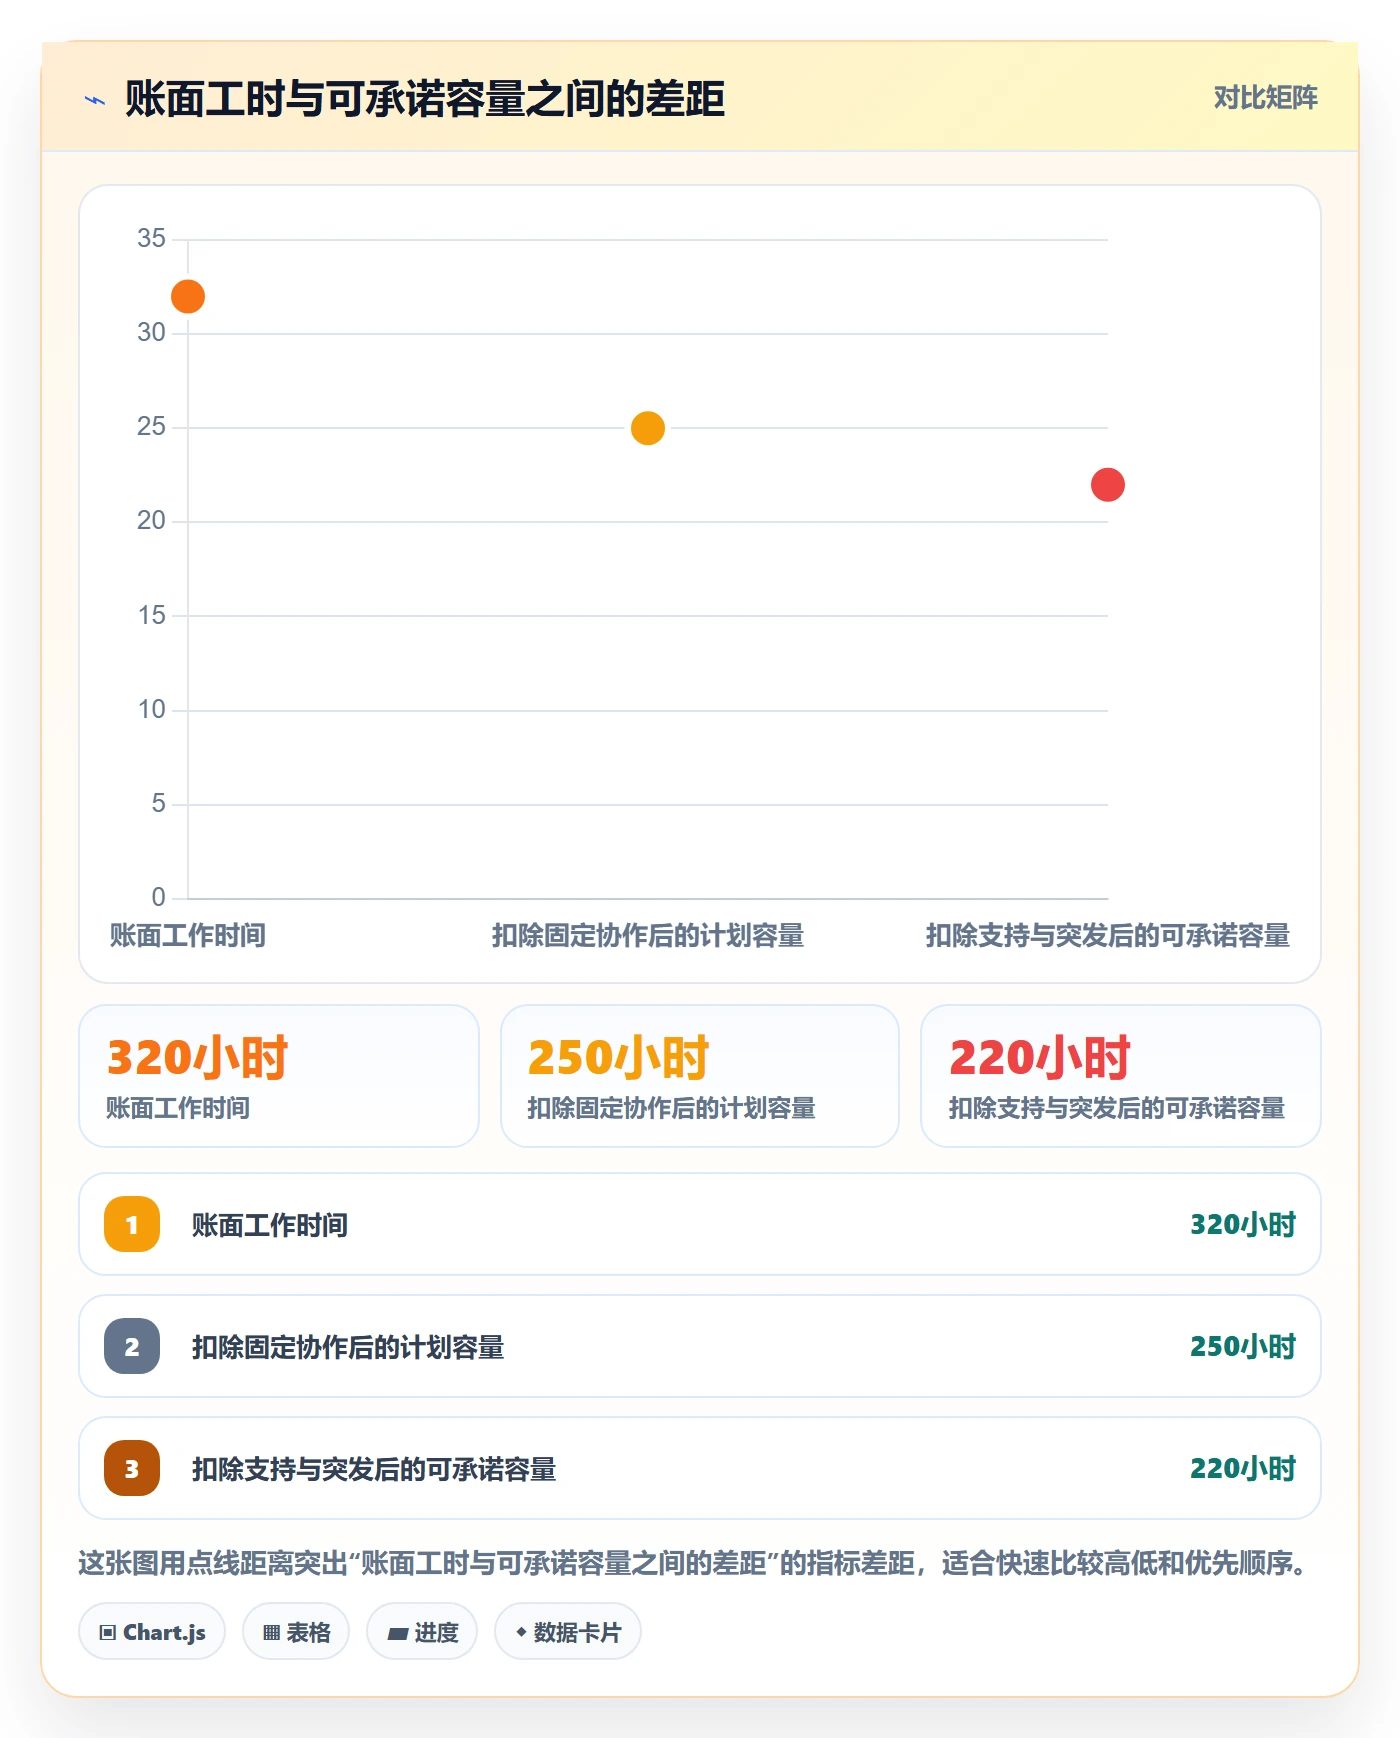The image size is (1400, 1738).
Task: Click the 账面工作时间 list row label
Action: [x=270, y=1225]
